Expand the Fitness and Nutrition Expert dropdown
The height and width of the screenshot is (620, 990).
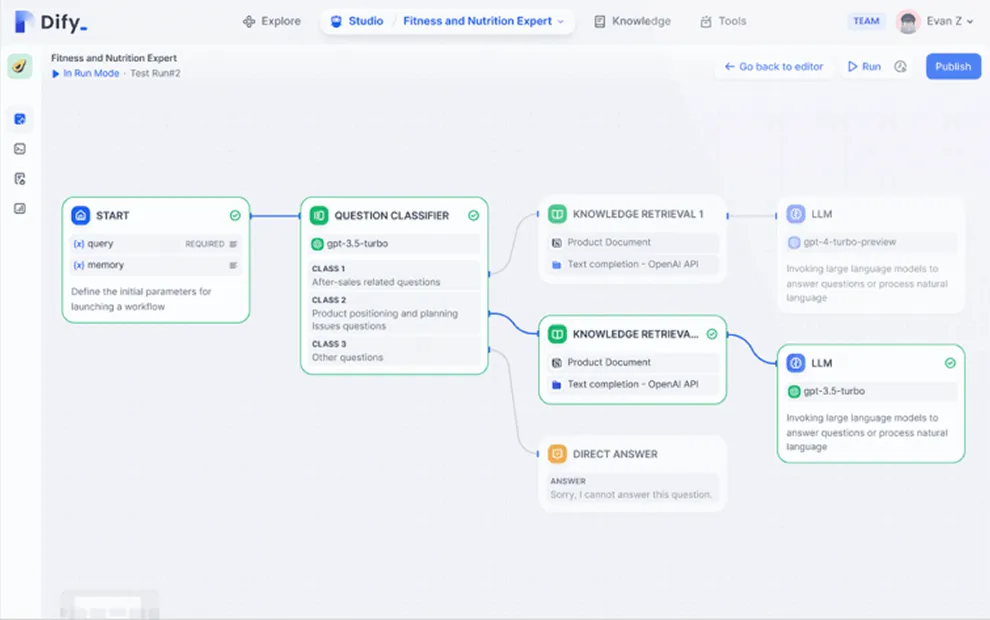point(484,21)
